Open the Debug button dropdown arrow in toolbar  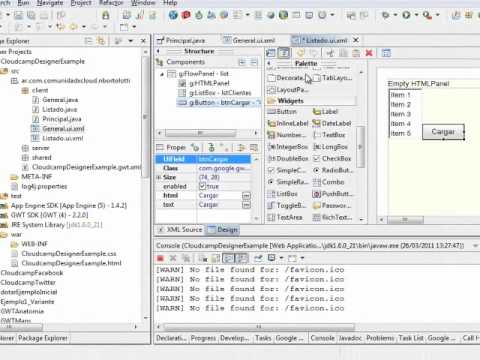tap(395, 15)
